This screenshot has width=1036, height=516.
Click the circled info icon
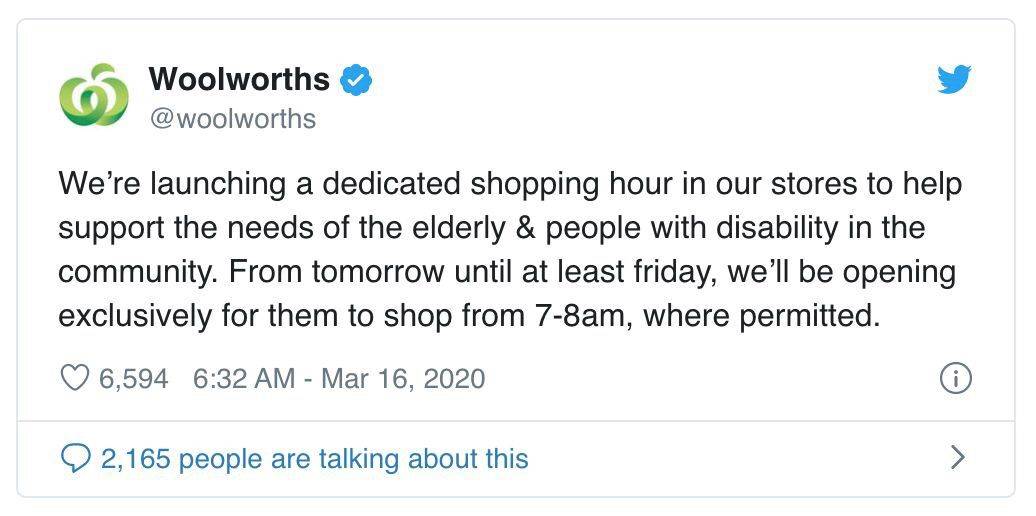pyautogui.click(x=955, y=379)
